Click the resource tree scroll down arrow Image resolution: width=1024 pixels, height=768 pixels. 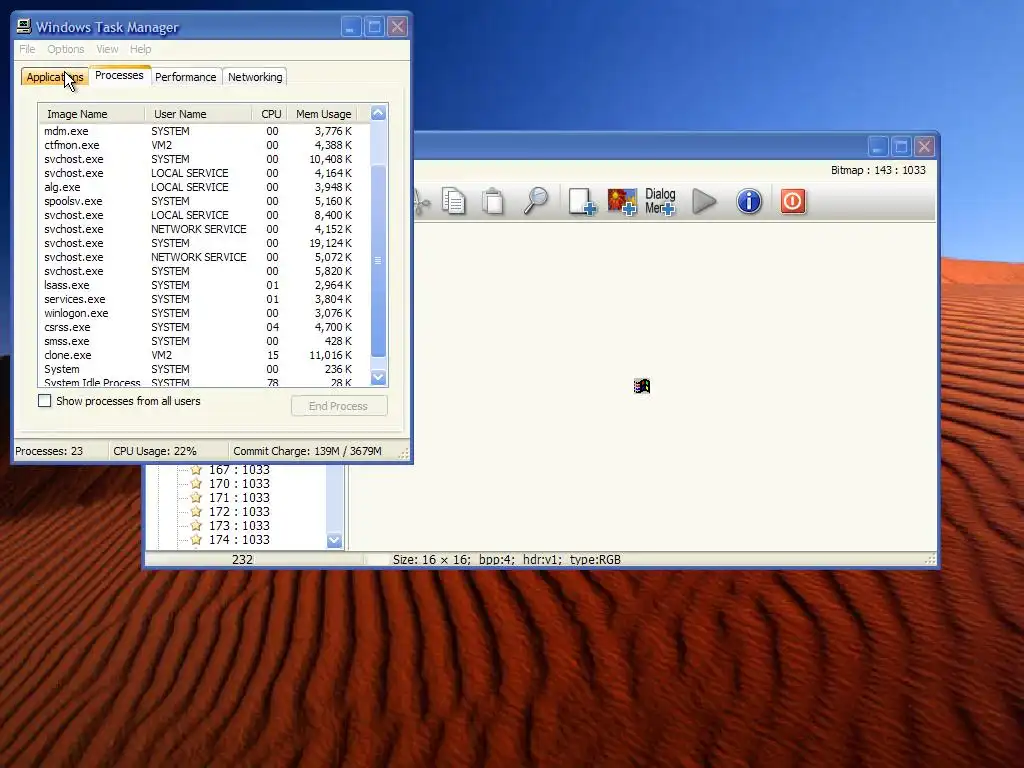[x=334, y=540]
